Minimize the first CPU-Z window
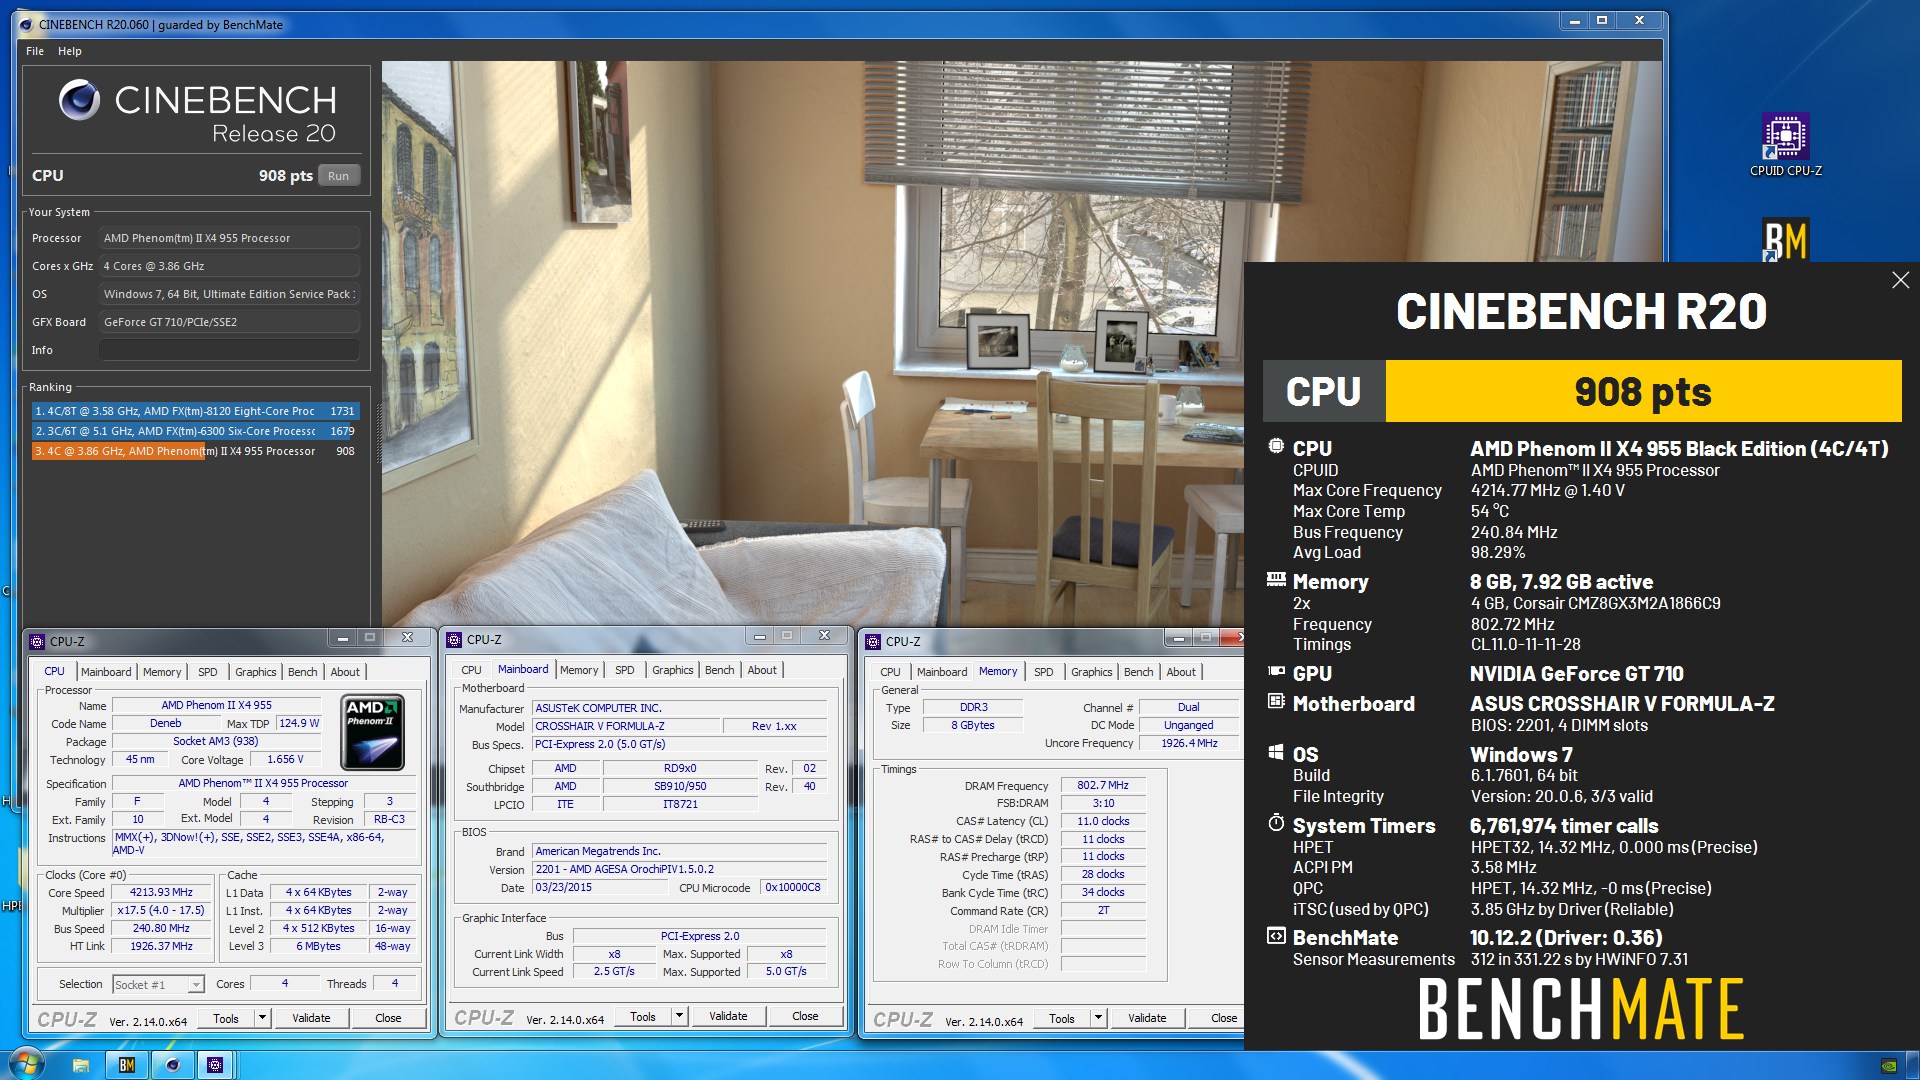 point(342,637)
